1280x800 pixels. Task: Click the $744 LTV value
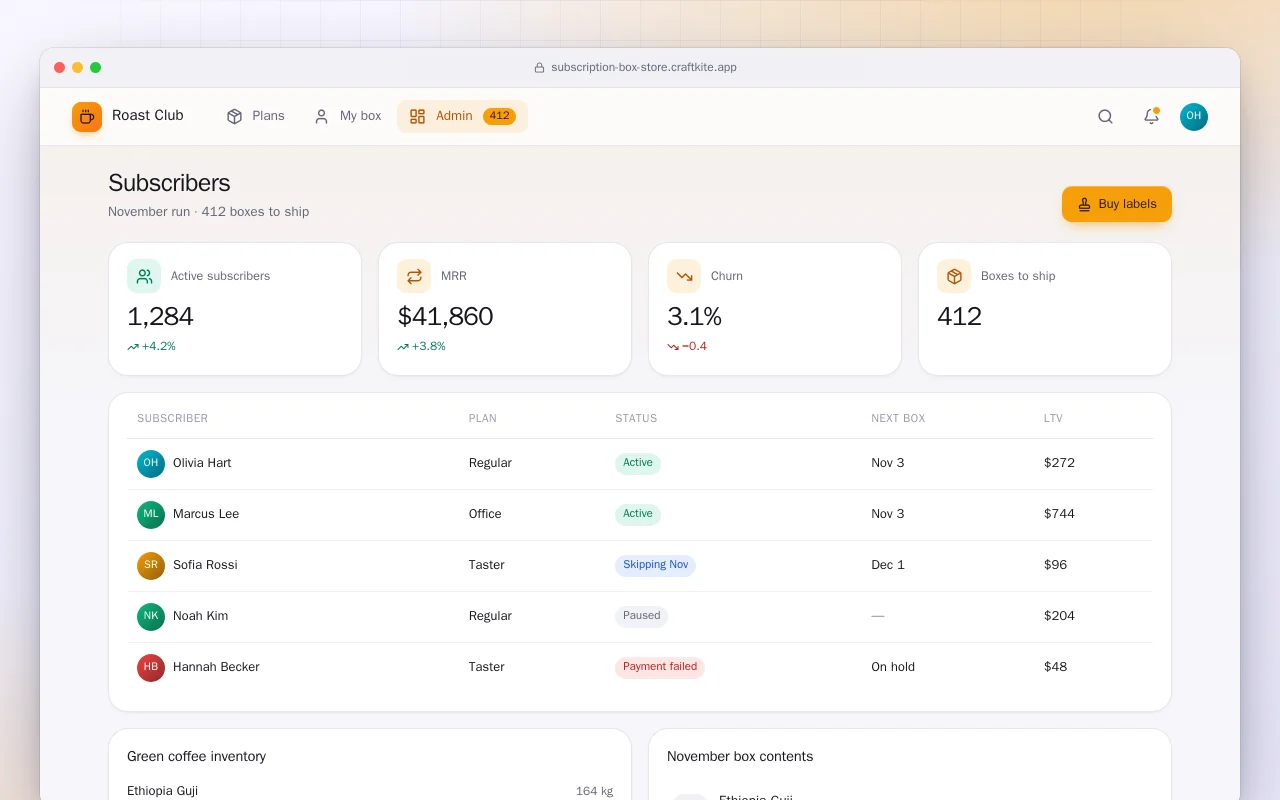1059,514
